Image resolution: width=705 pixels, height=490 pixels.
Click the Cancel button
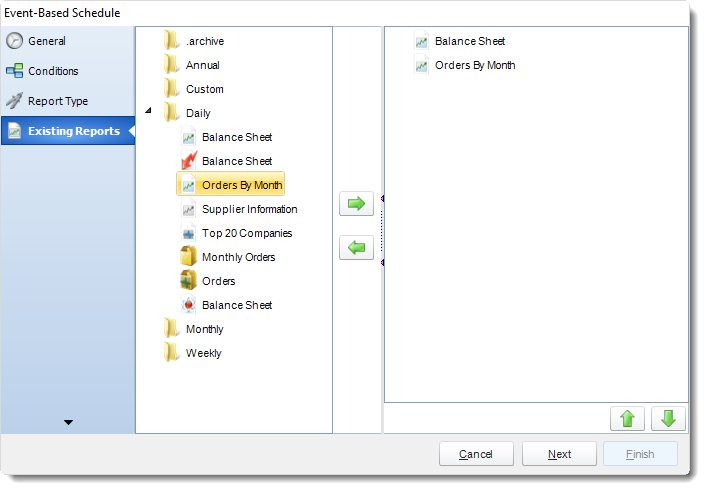476,454
